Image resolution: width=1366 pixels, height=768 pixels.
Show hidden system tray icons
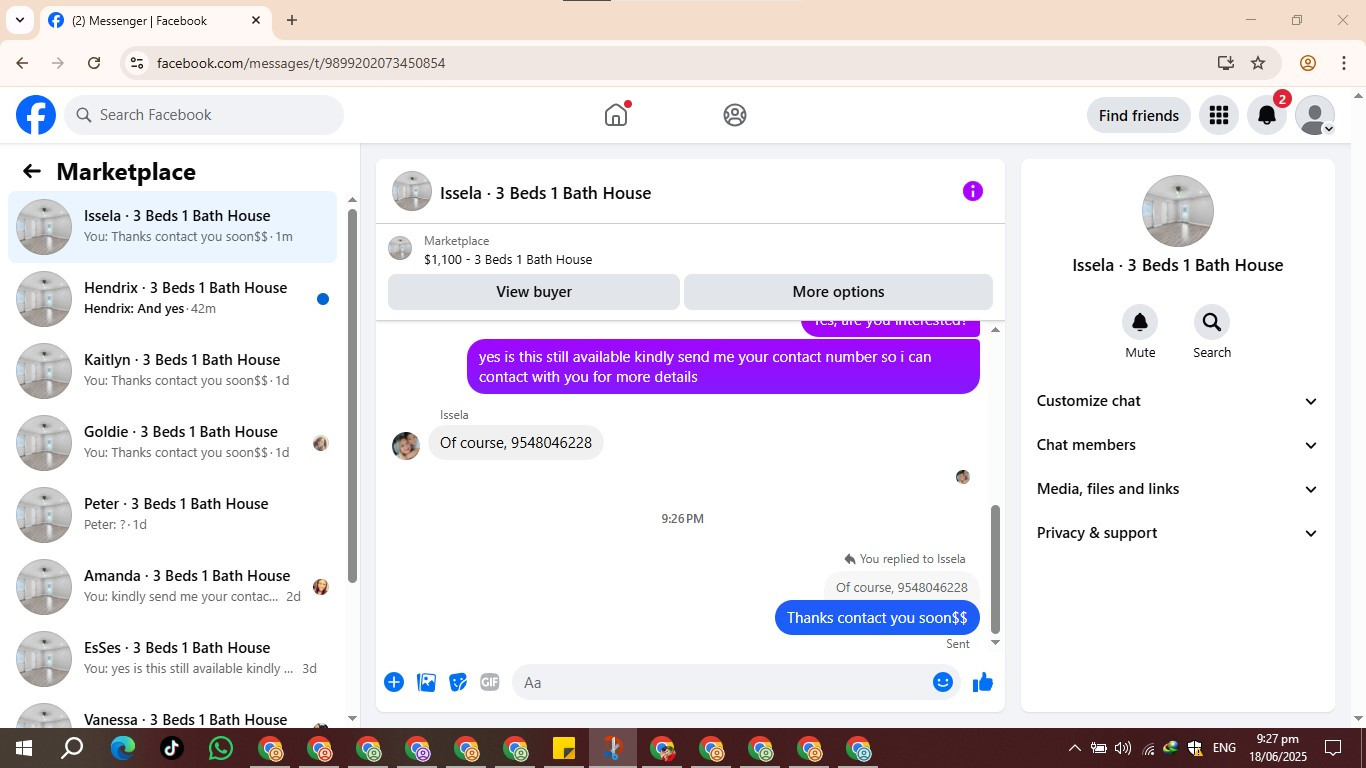click(1075, 748)
